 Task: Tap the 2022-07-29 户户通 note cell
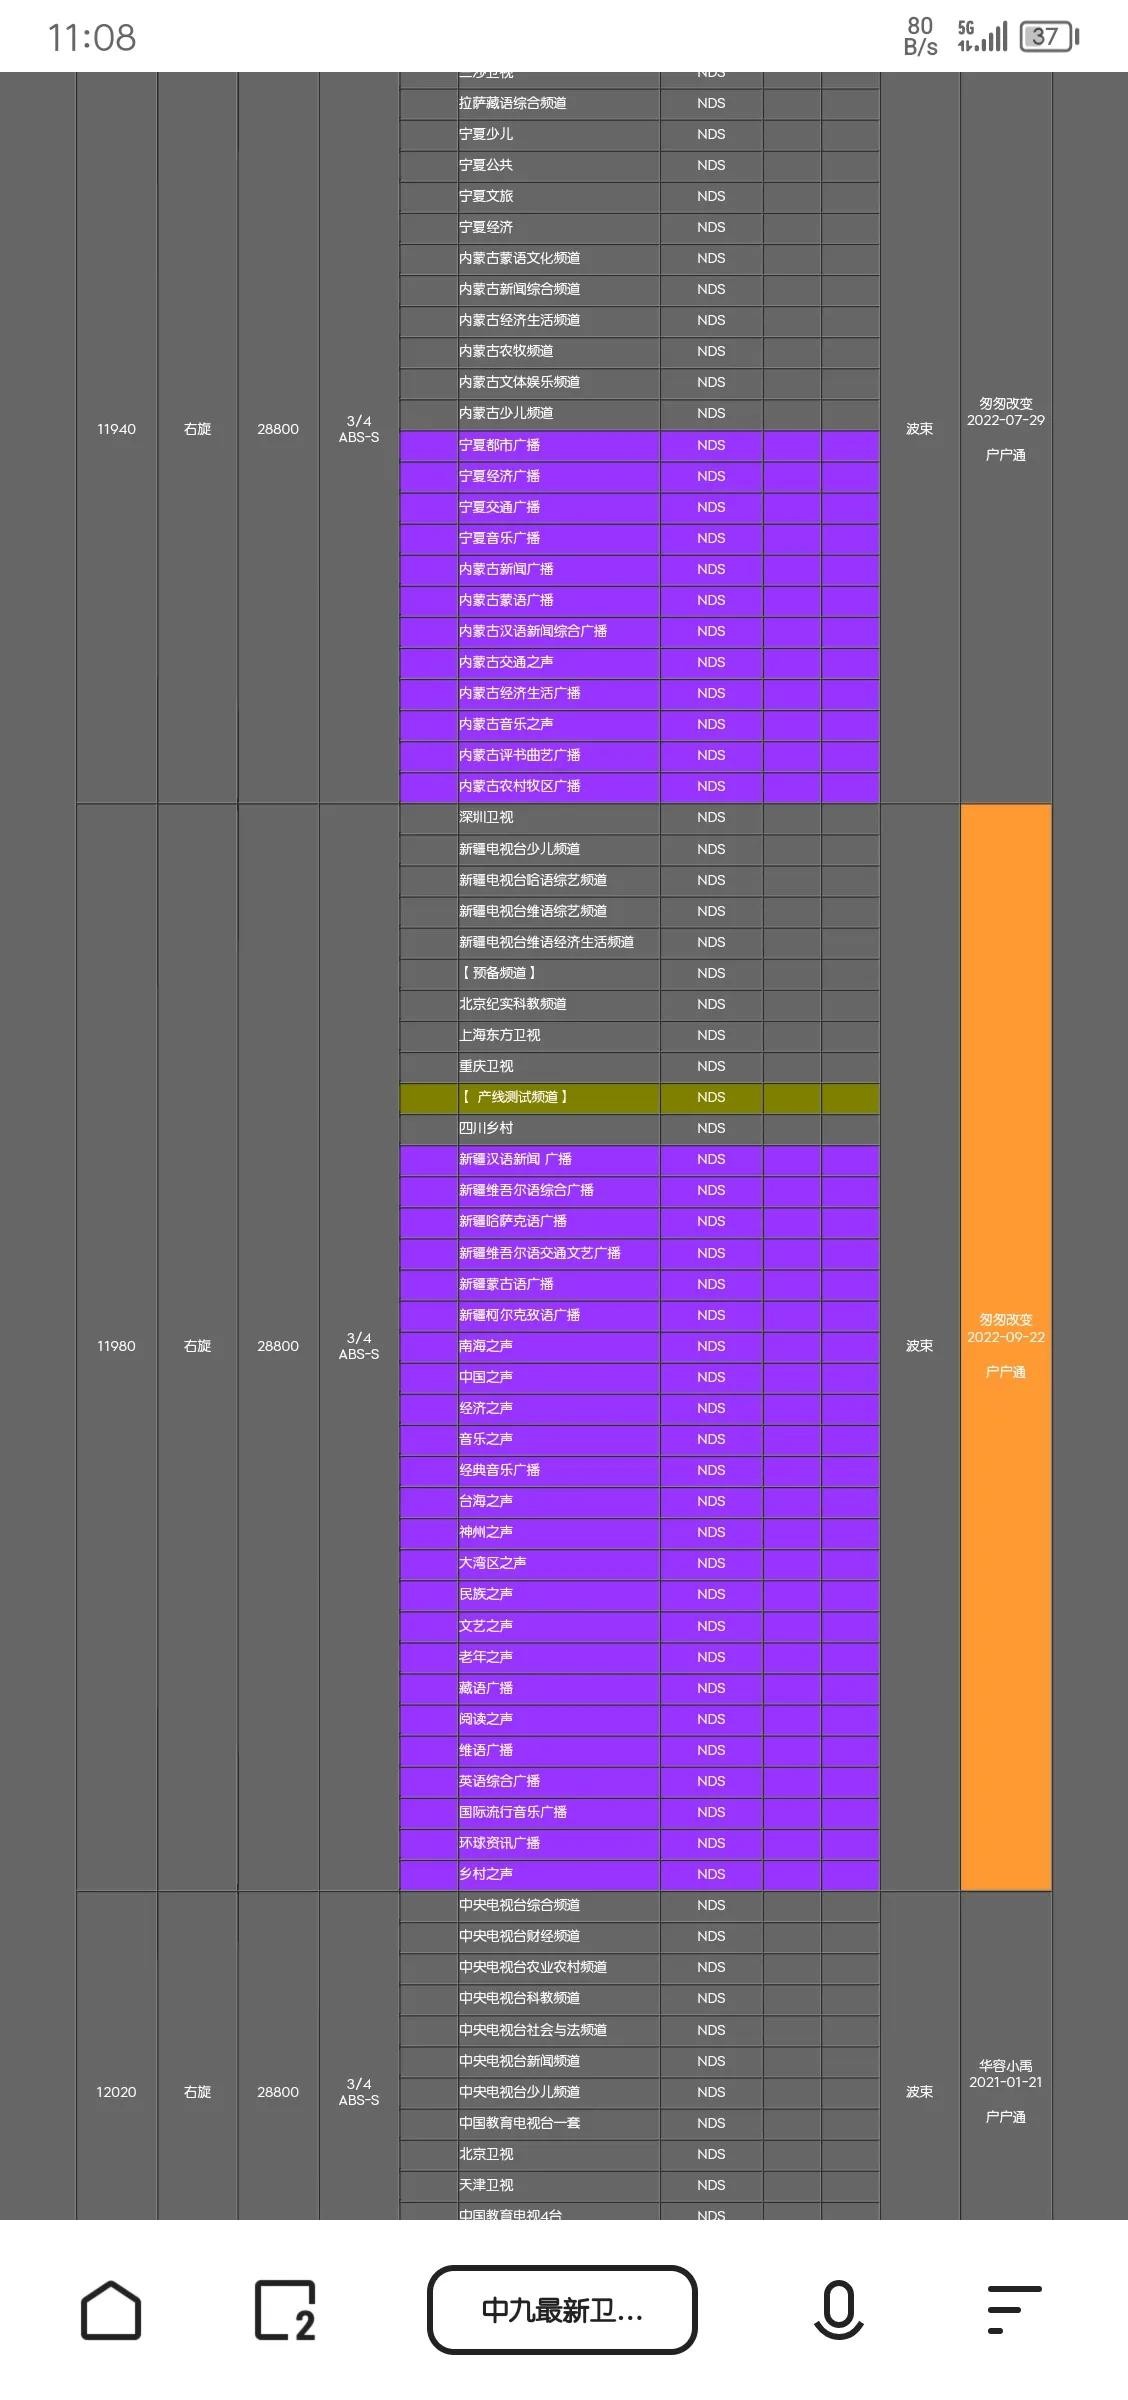[x=1006, y=429]
